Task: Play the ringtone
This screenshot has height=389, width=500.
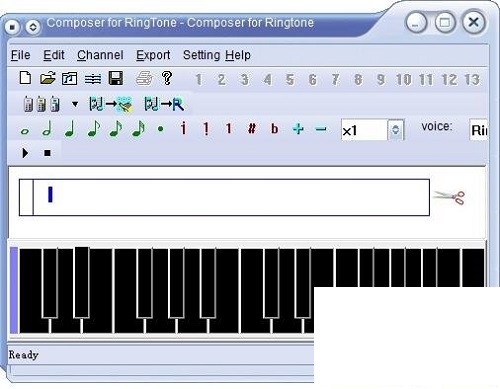Action: 25,153
